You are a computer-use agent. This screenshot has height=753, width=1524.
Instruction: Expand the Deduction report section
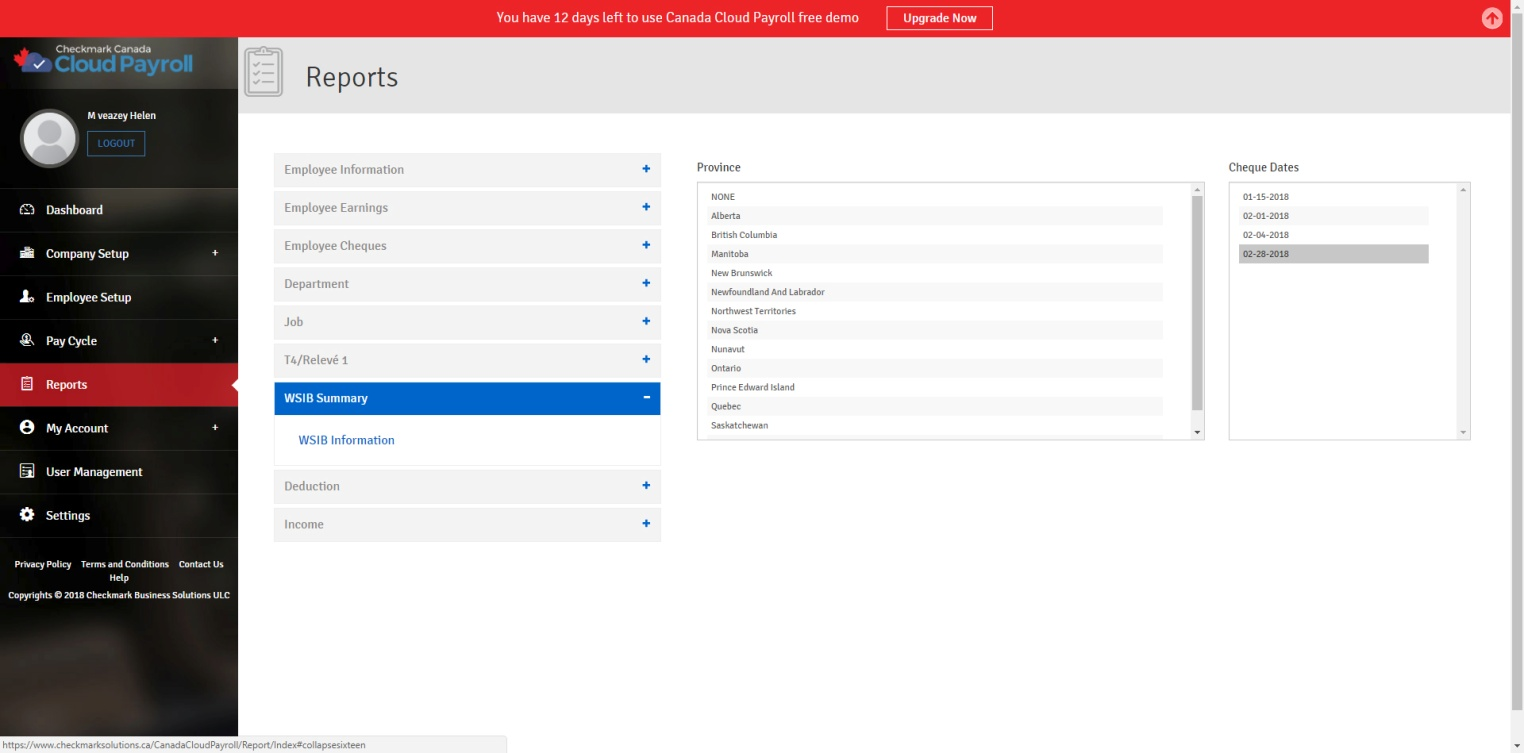tap(646, 485)
